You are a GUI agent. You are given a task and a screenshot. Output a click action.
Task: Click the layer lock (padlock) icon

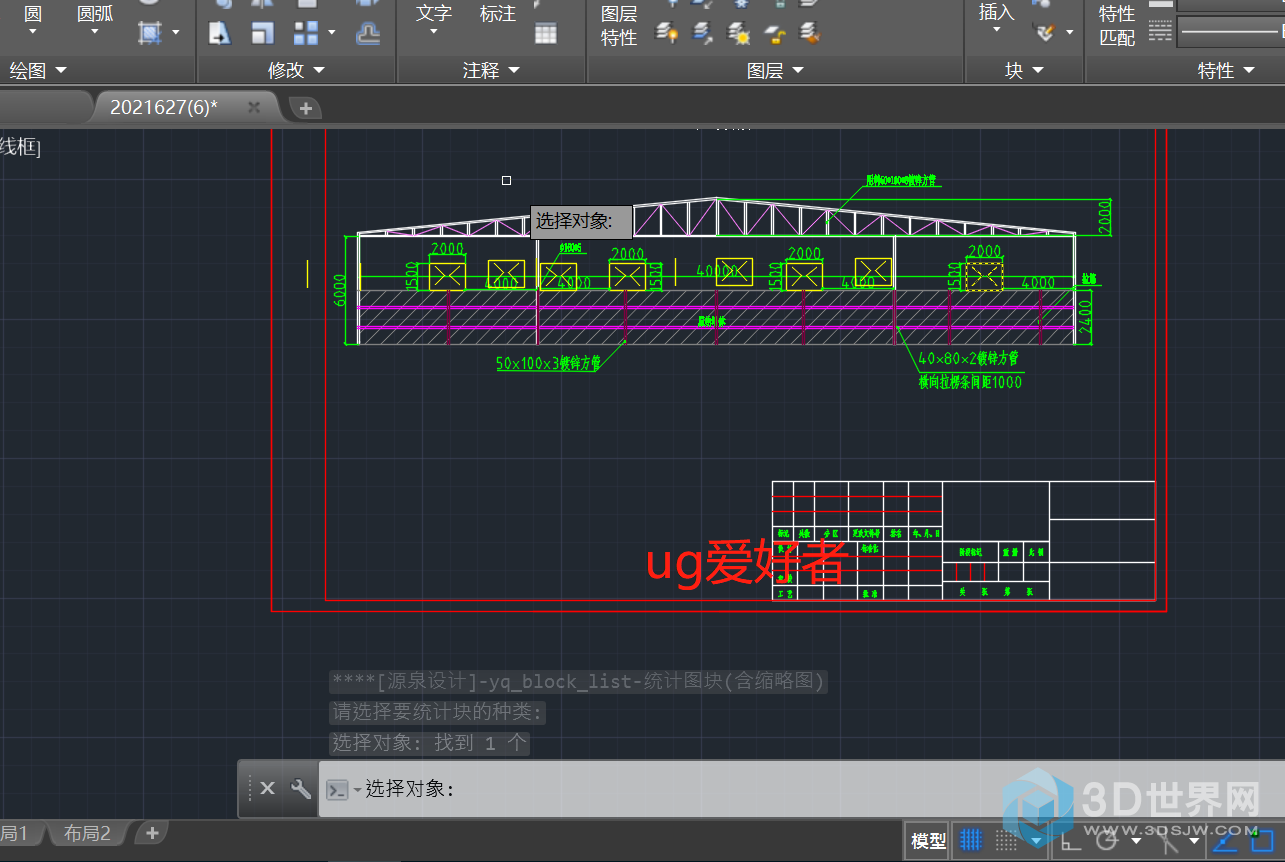(775, 33)
